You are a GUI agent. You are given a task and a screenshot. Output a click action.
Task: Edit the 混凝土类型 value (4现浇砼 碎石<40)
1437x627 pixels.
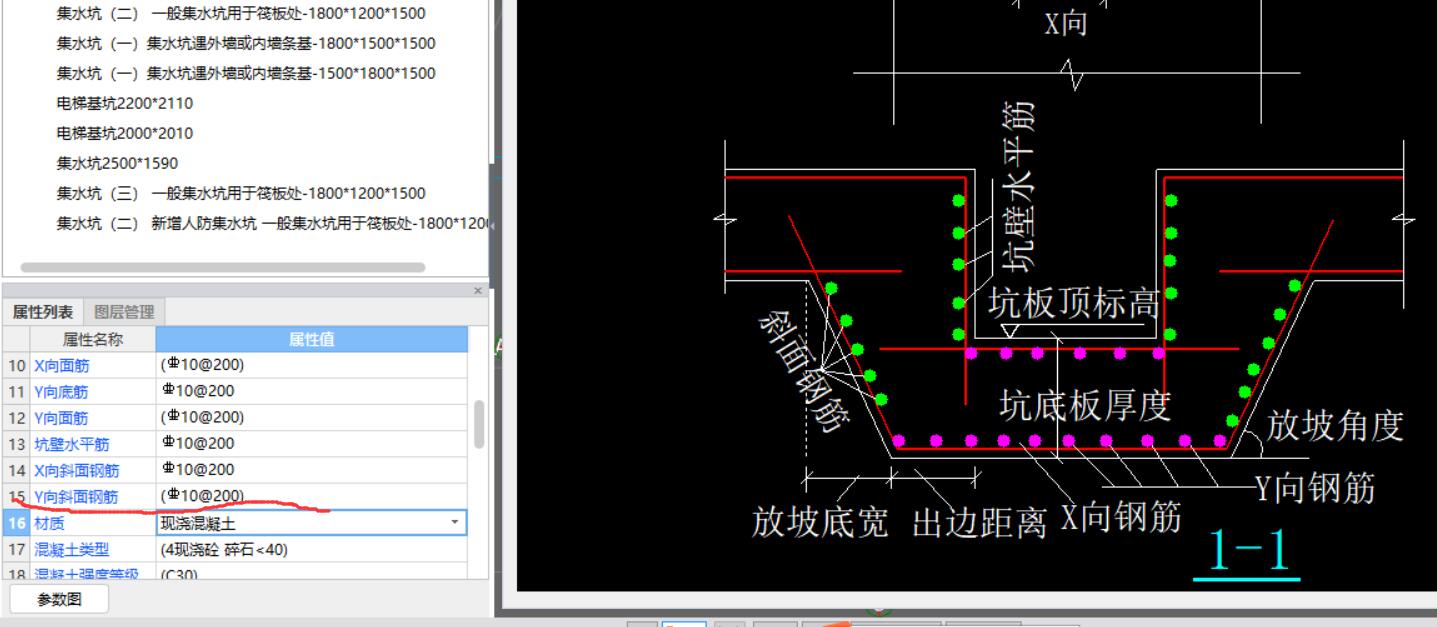point(311,548)
